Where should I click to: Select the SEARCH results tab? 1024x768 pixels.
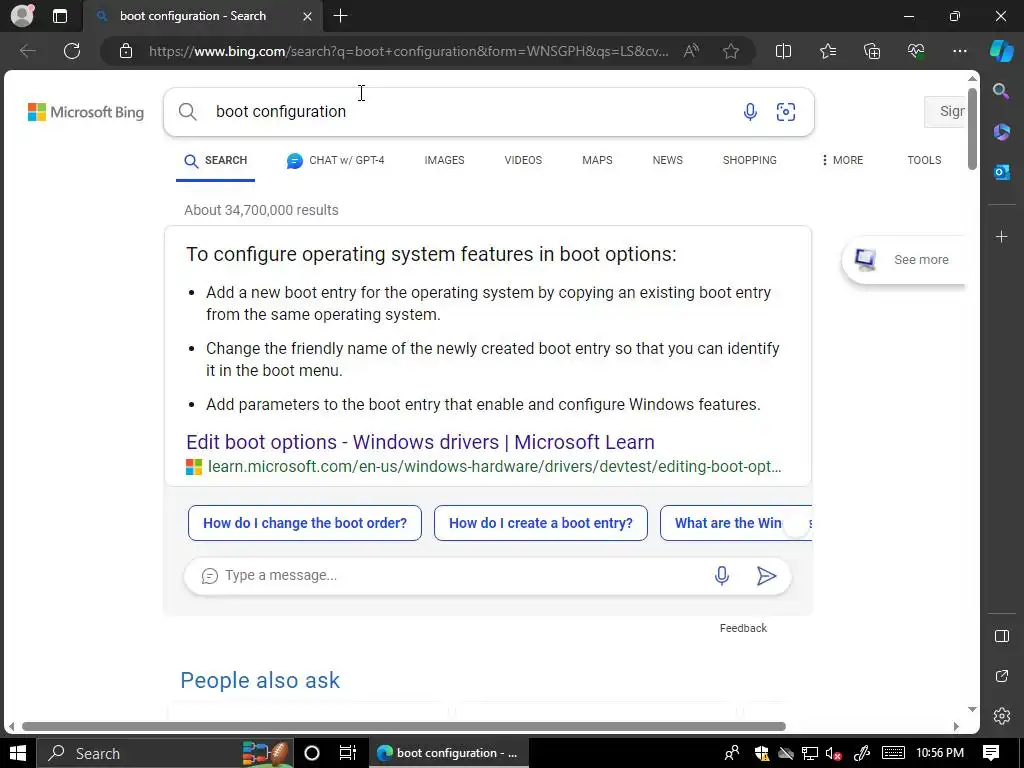[x=216, y=161]
